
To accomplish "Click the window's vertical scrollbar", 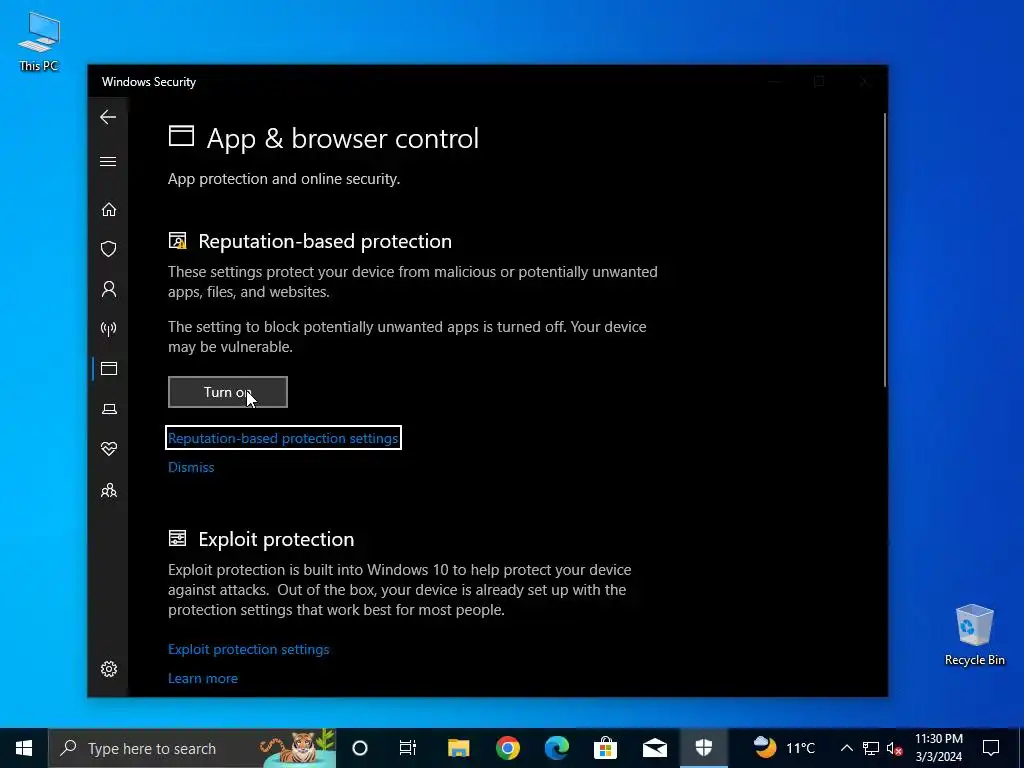I will [x=885, y=249].
